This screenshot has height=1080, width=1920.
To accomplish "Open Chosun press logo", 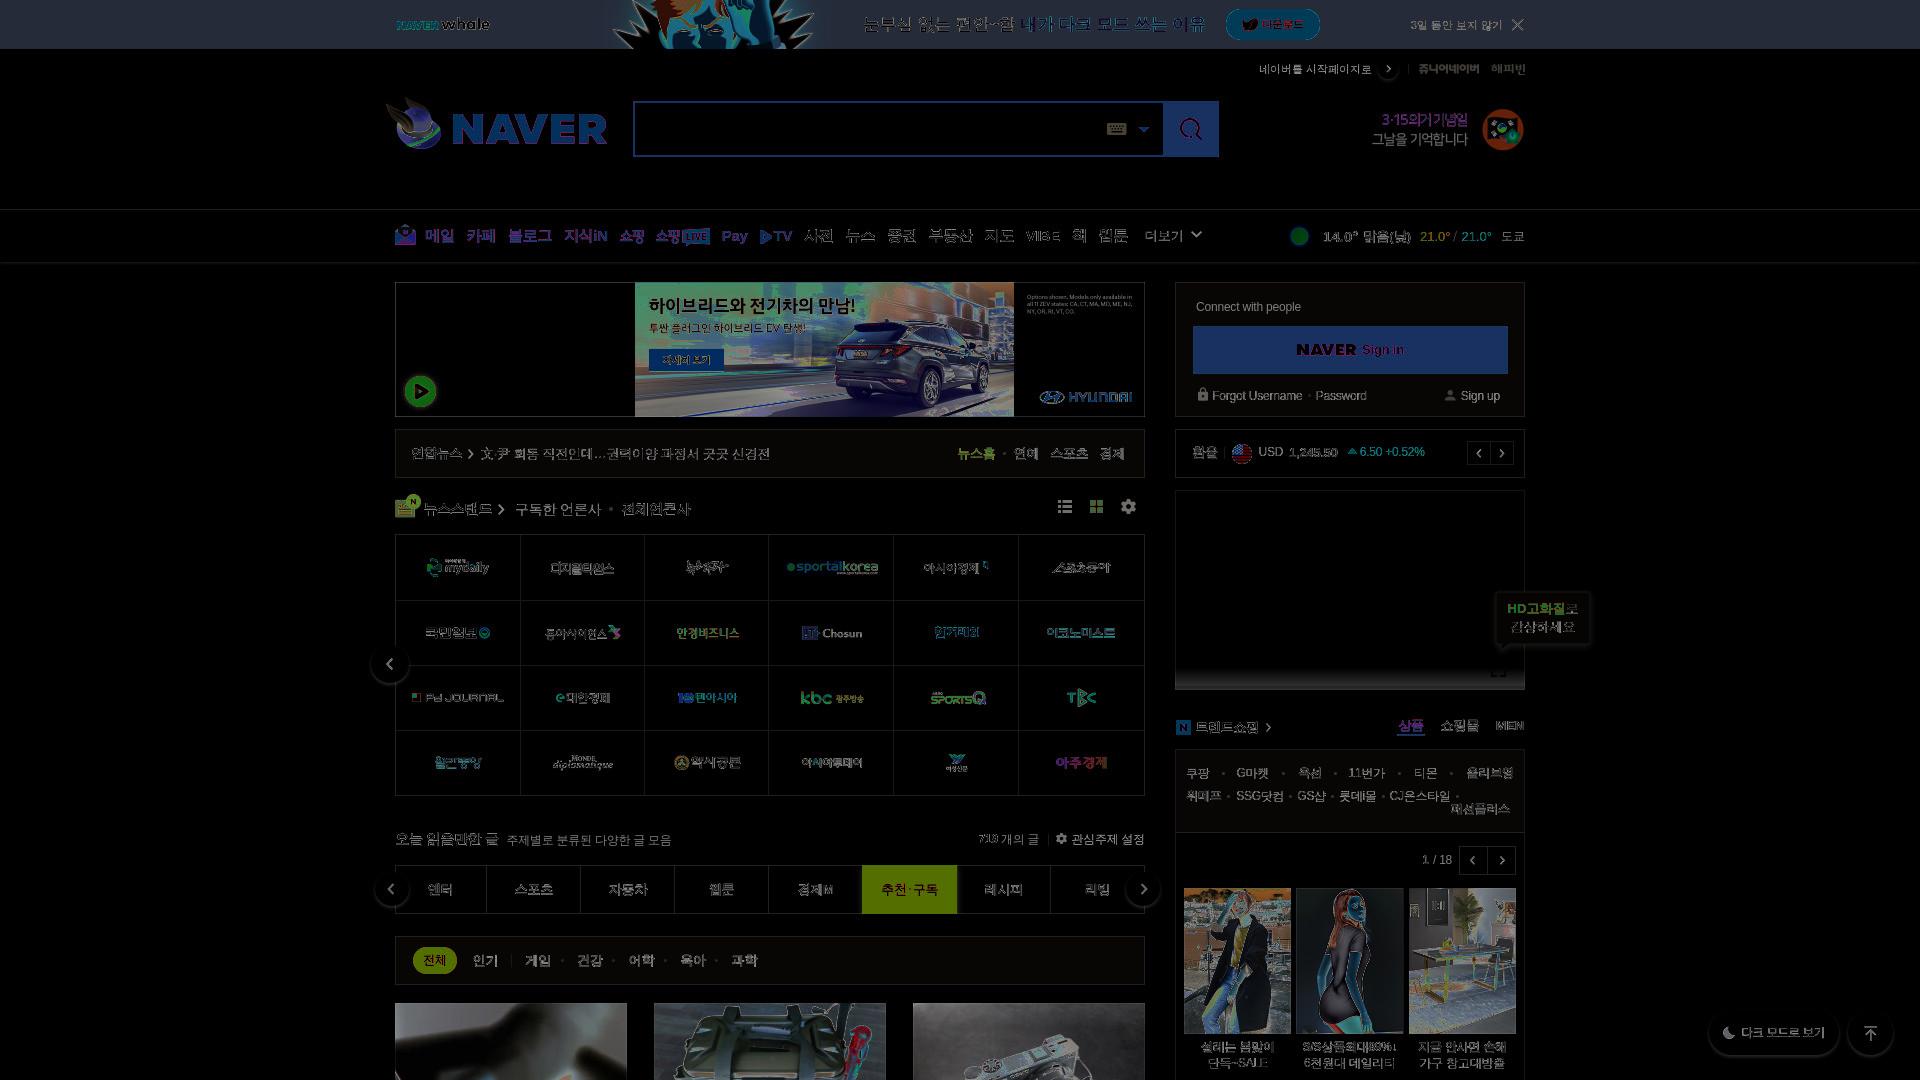I will pos(831,633).
